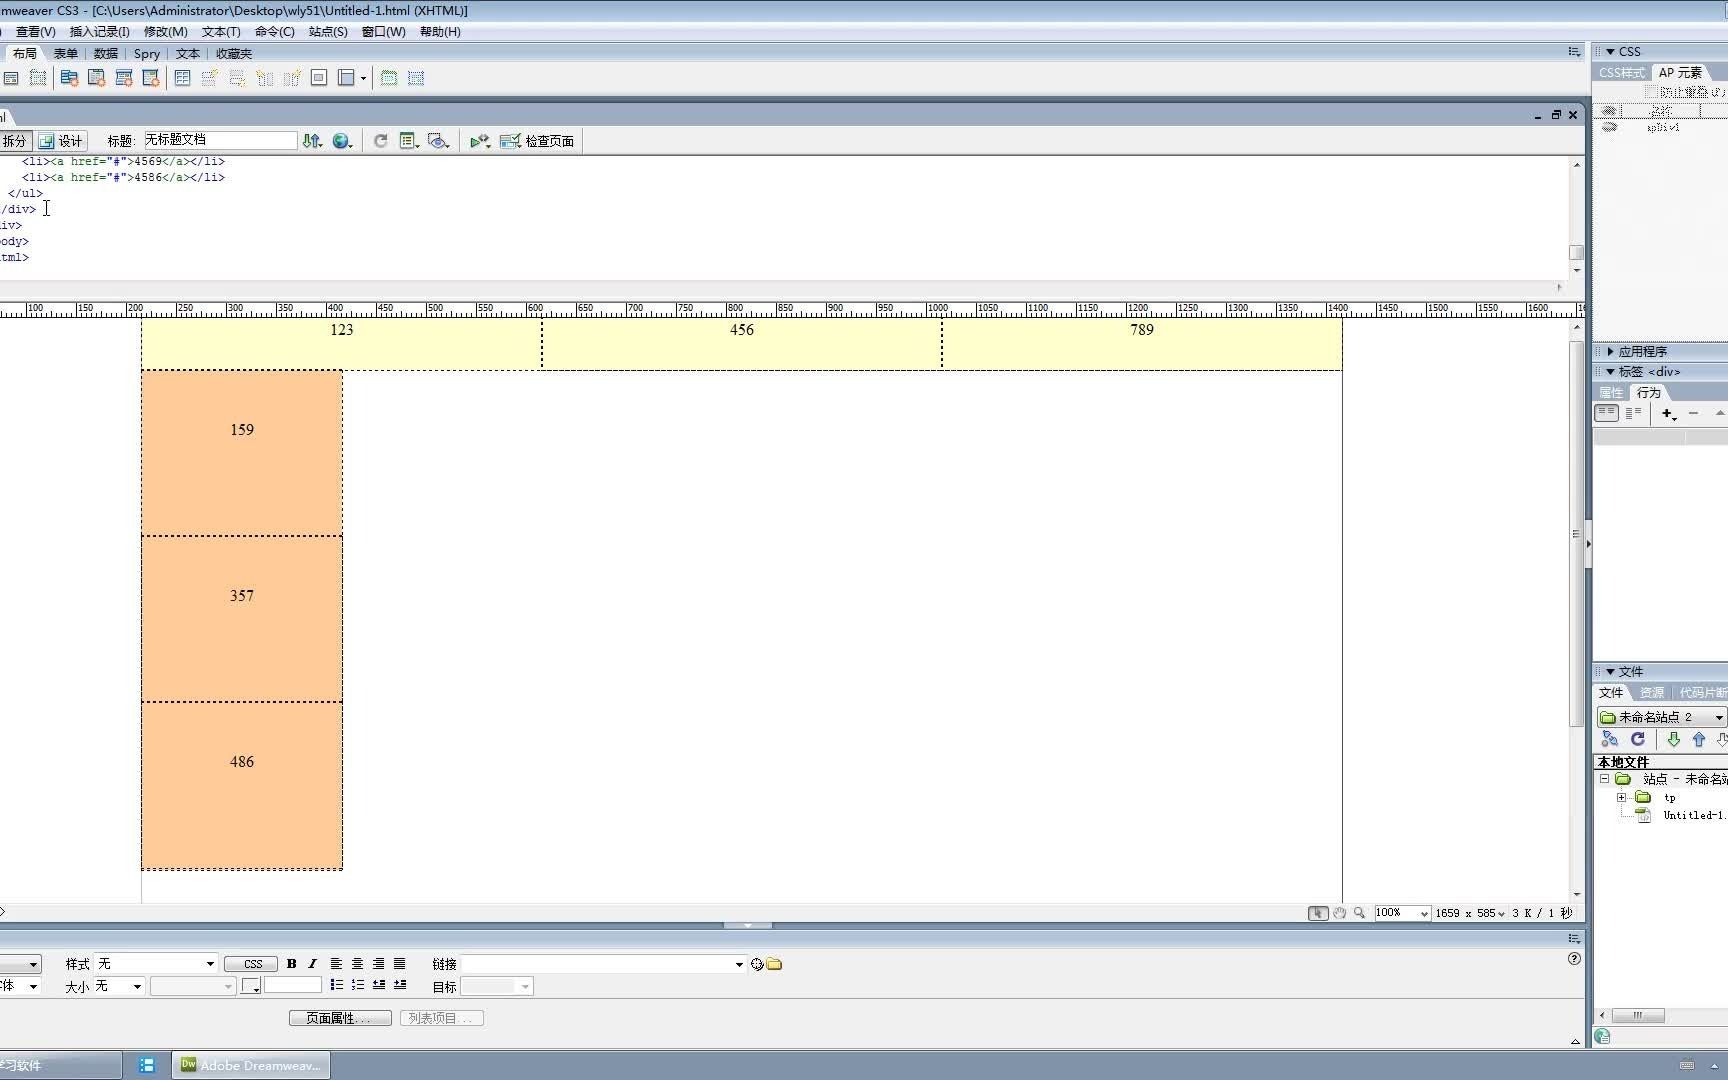The height and width of the screenshot is (1080, 1728).
Task: Insert a Spry Tabbed Panels widget
Action: click(x=97, y=78)
